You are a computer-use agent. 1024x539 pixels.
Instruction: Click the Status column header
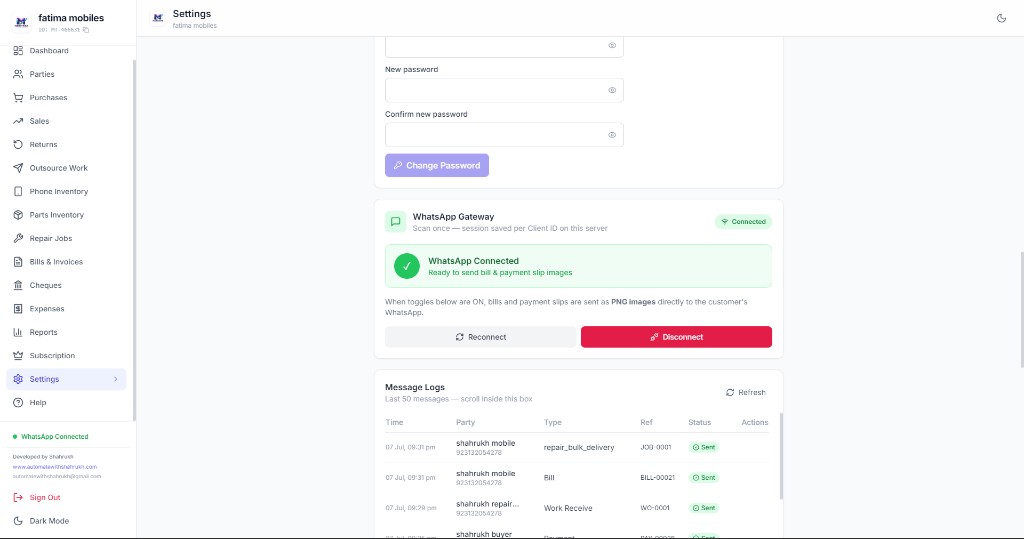[699, 422]
